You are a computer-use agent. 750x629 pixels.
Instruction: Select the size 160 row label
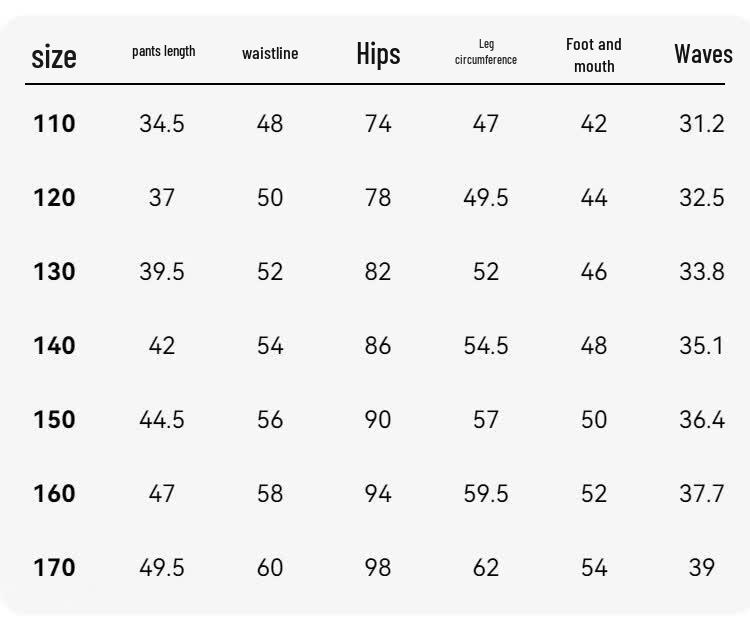pyautogui.click(x=54, y=493)
